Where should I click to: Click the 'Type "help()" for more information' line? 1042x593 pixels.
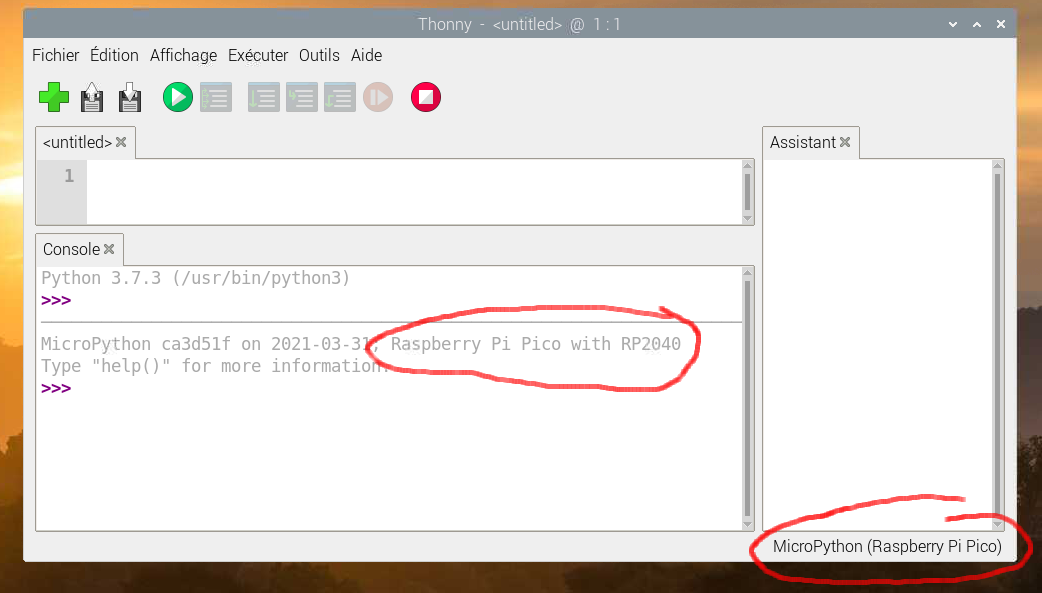point(214,366)
